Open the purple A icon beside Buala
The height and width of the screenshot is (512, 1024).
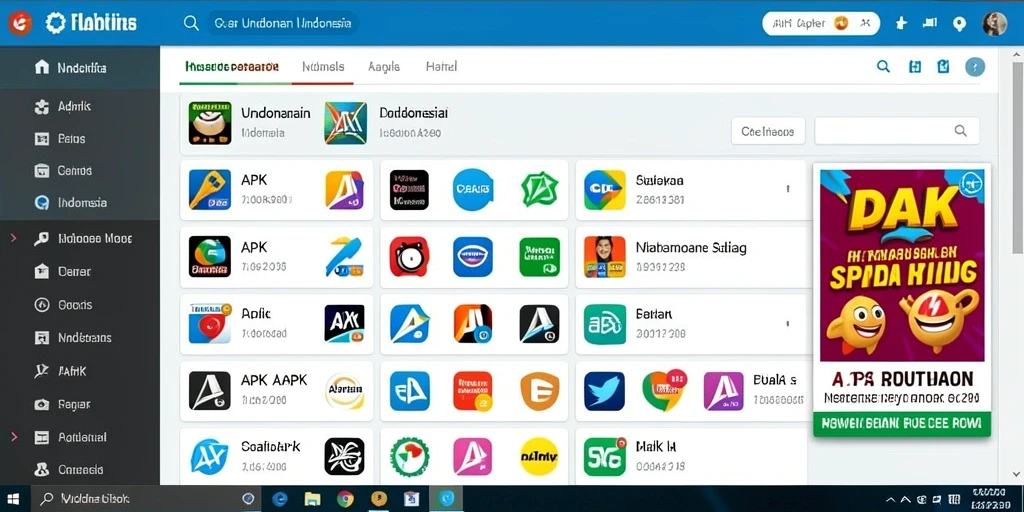(x=724, y=391)
